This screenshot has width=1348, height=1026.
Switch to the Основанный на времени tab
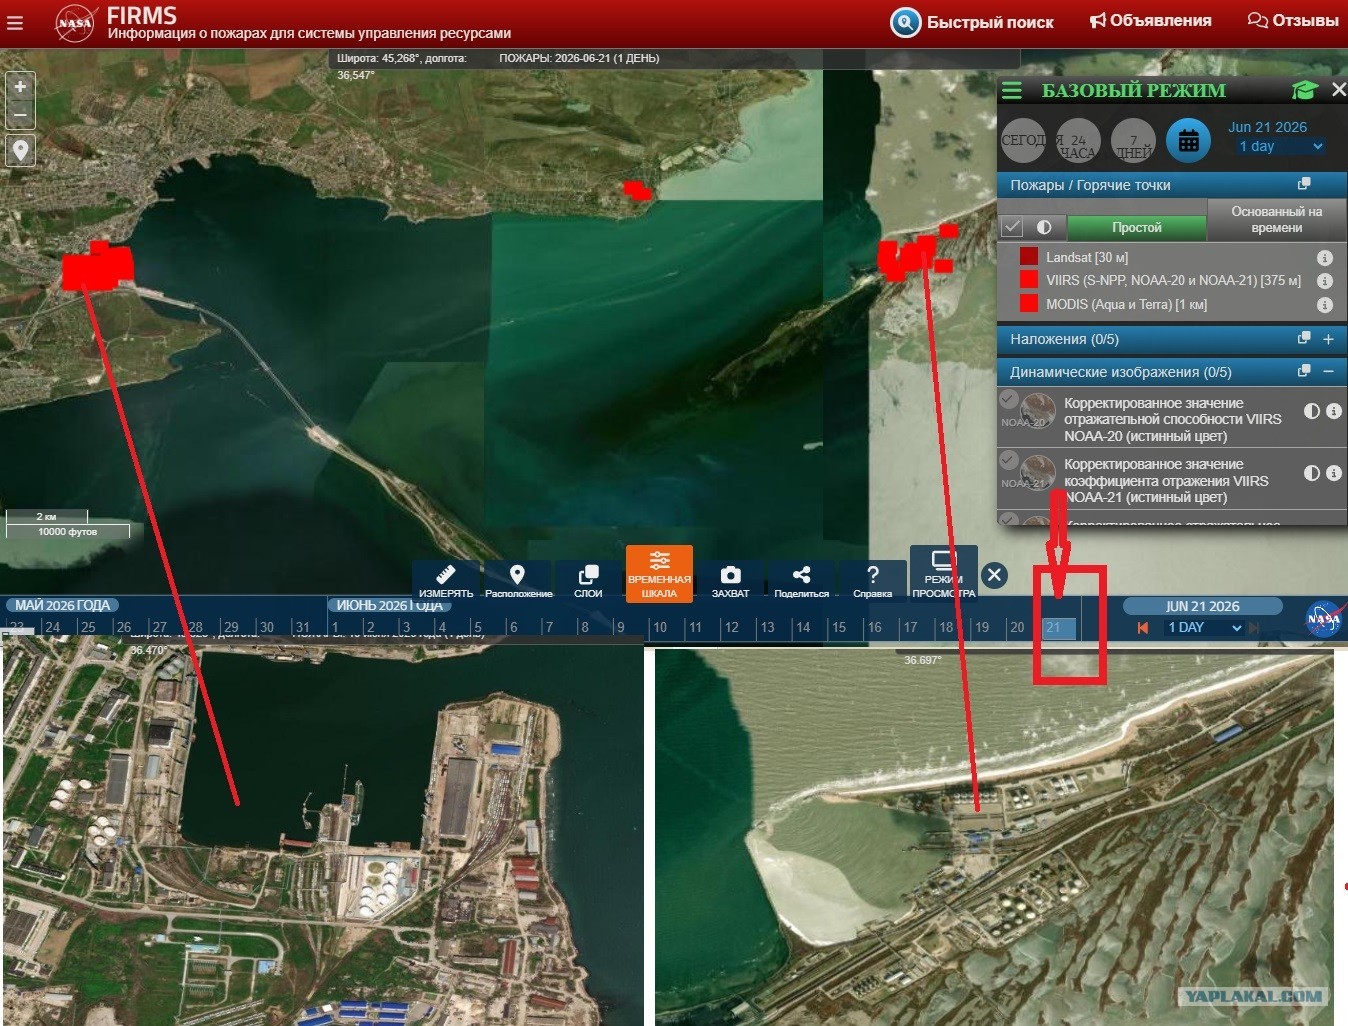[x=1276, y=219]
